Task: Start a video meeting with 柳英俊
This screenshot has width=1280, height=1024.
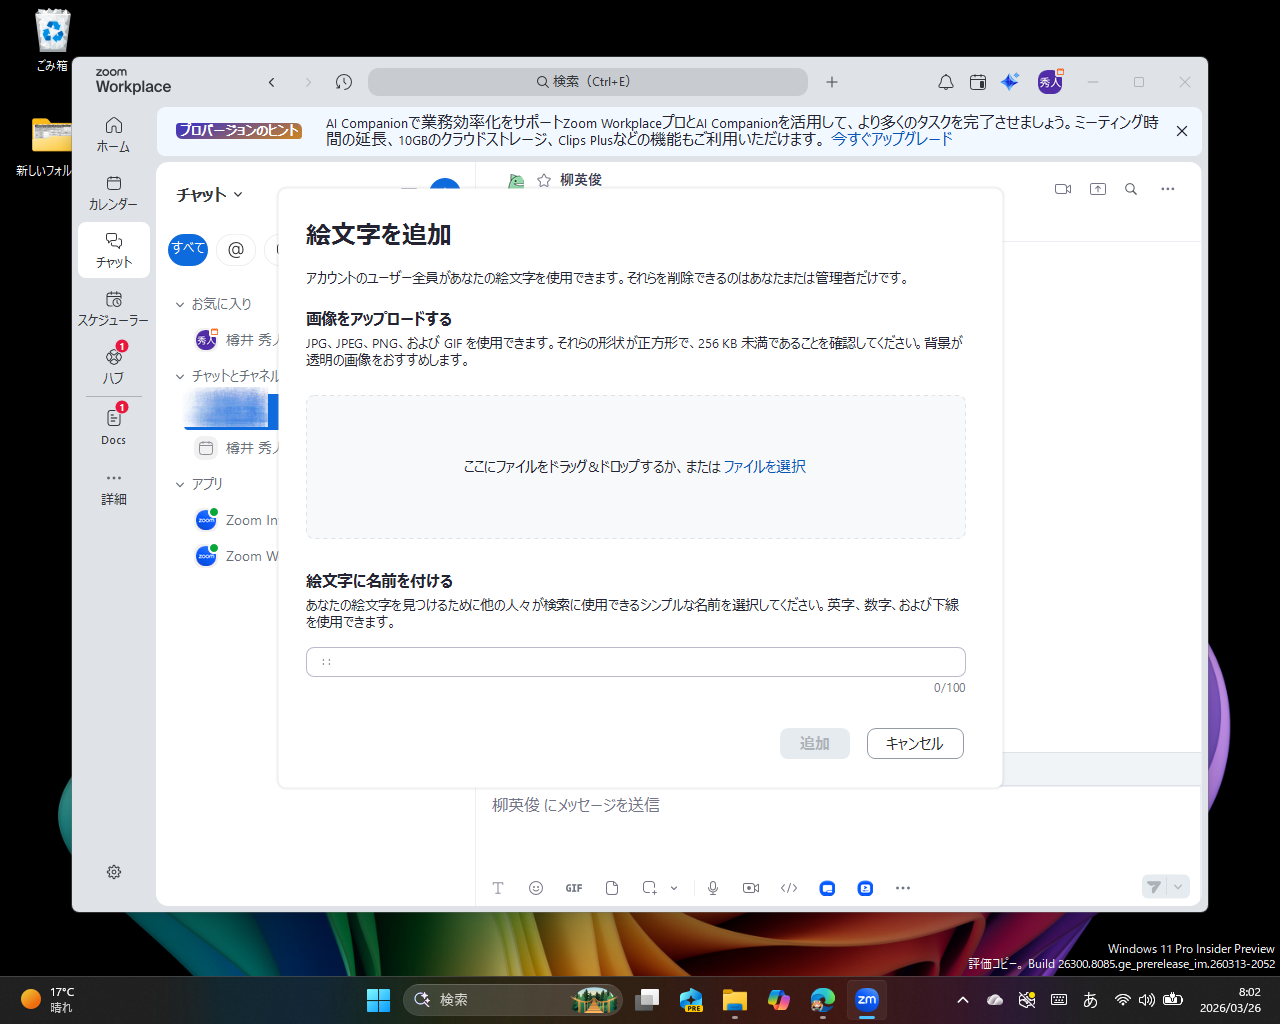Action: coord(1063,189)
